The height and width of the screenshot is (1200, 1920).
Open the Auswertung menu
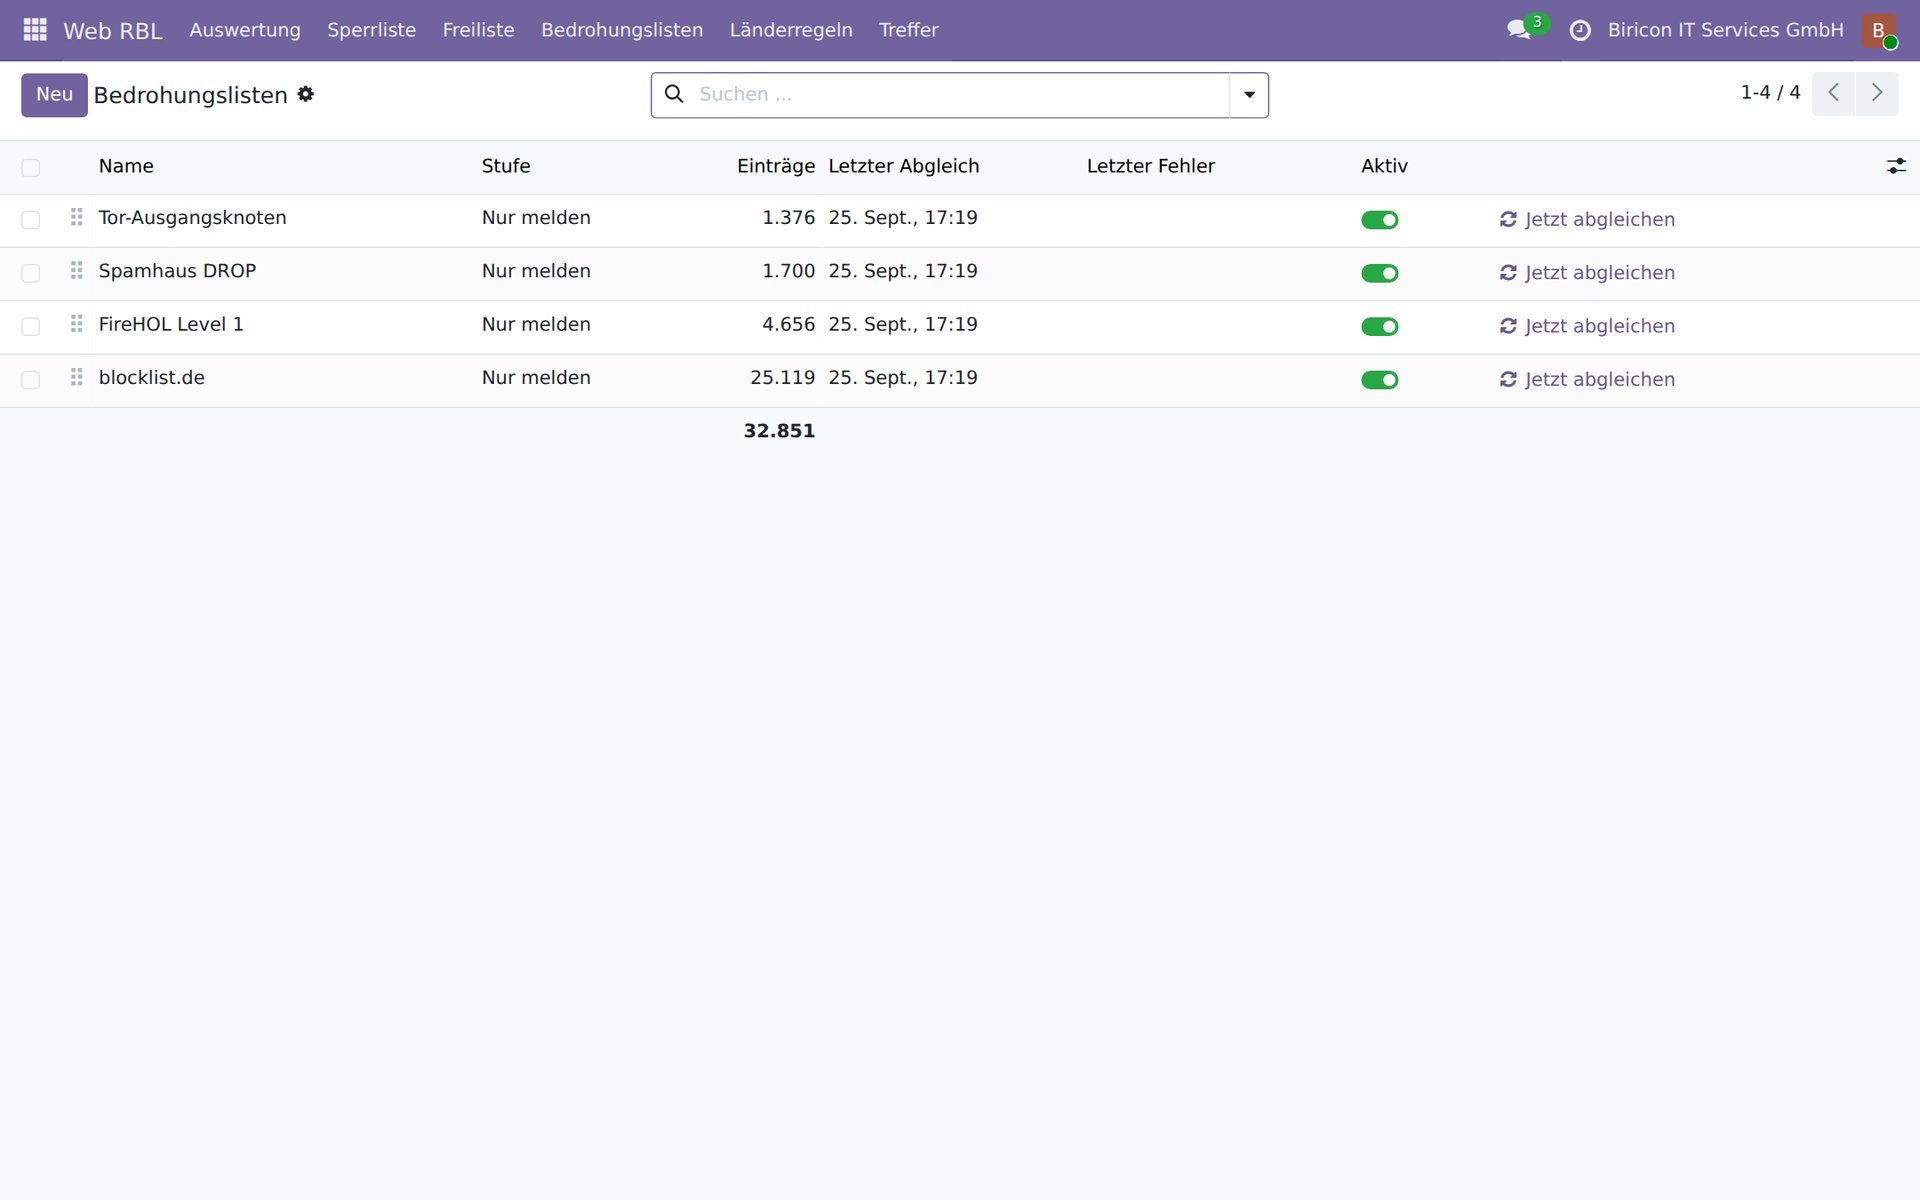(245, 30)
